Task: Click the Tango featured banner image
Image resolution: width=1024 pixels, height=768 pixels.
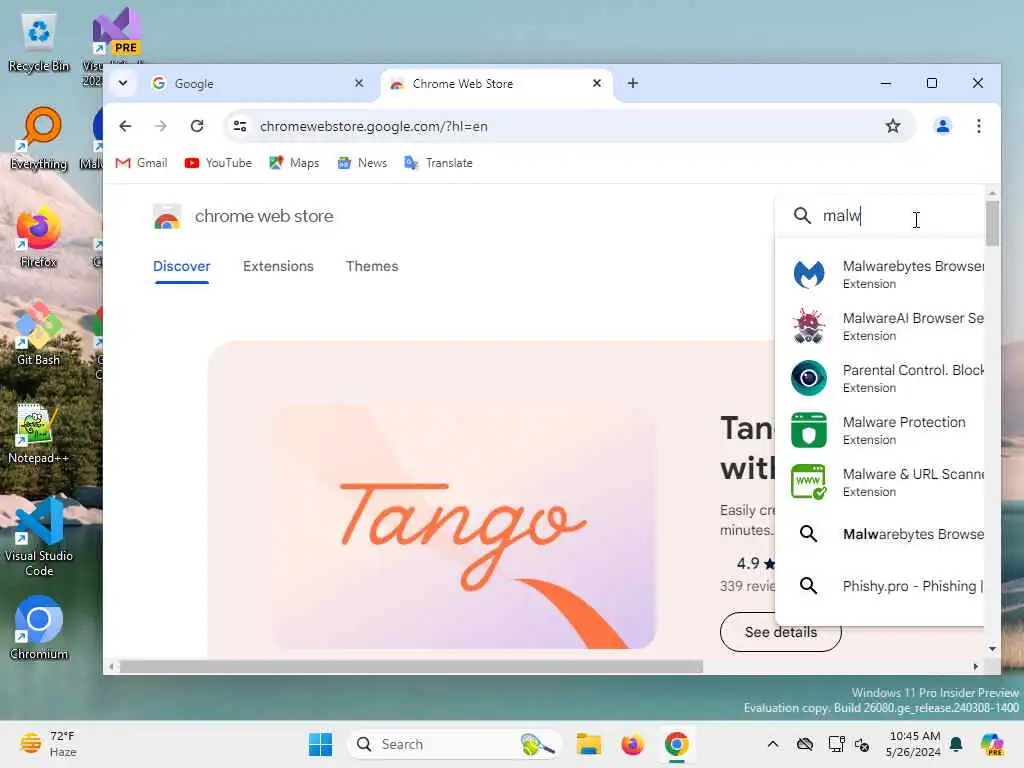Action: pyautogui.click(x=464, y=526)
